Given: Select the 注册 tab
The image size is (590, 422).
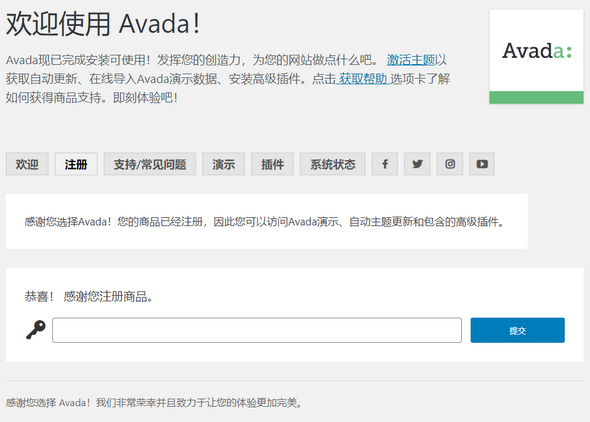Looking at the screenshot, I should (x=76, y=164).
